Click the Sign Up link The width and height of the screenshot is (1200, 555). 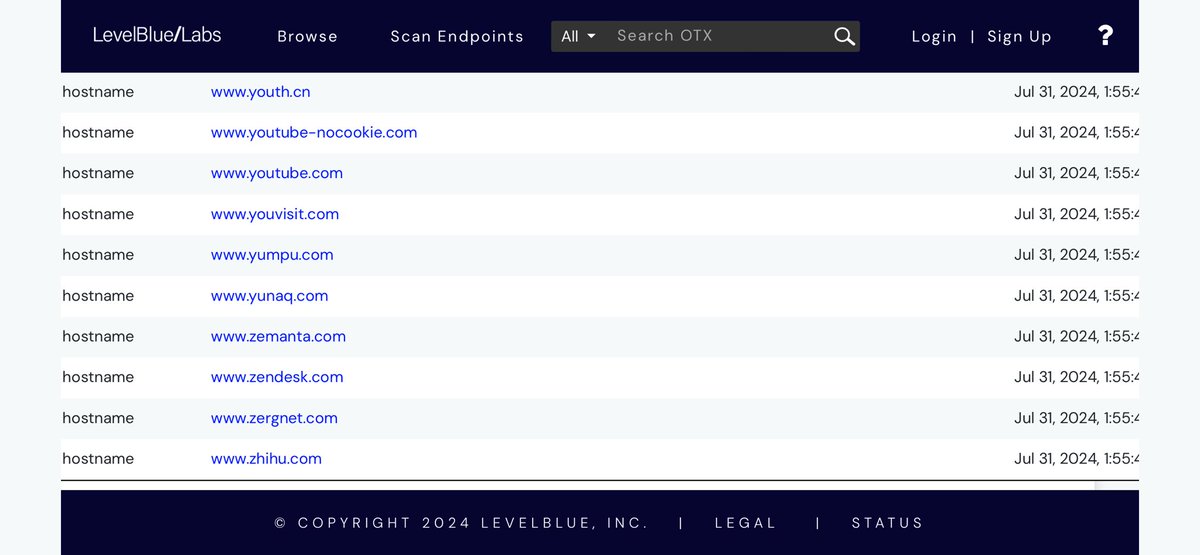(x=1019, y=37)
